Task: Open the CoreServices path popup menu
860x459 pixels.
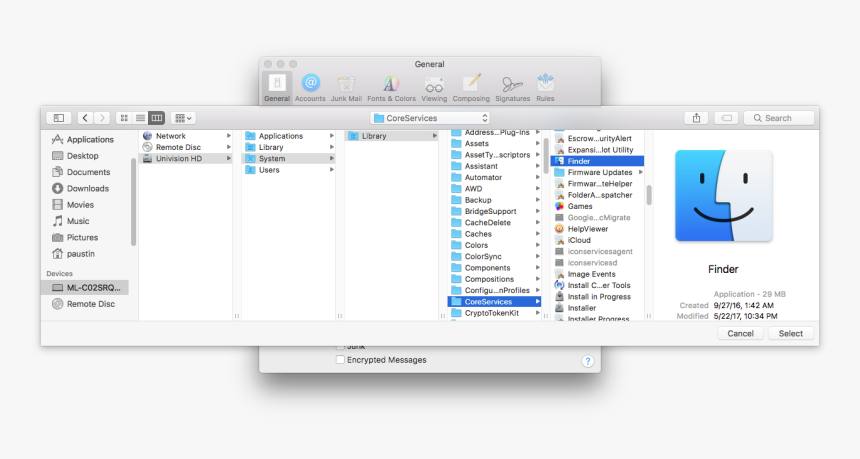Action: (430, 118)
